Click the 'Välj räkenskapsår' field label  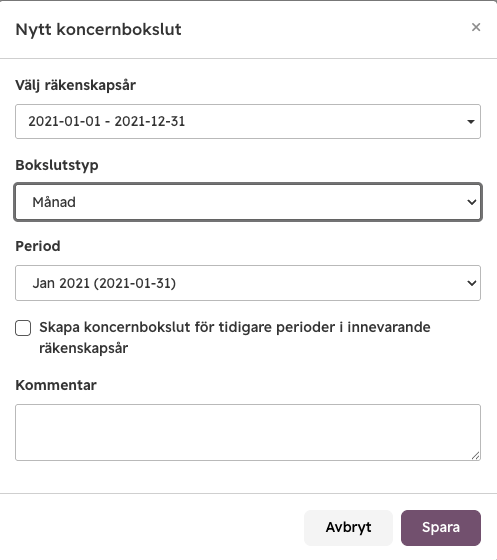tap(75, 85)
